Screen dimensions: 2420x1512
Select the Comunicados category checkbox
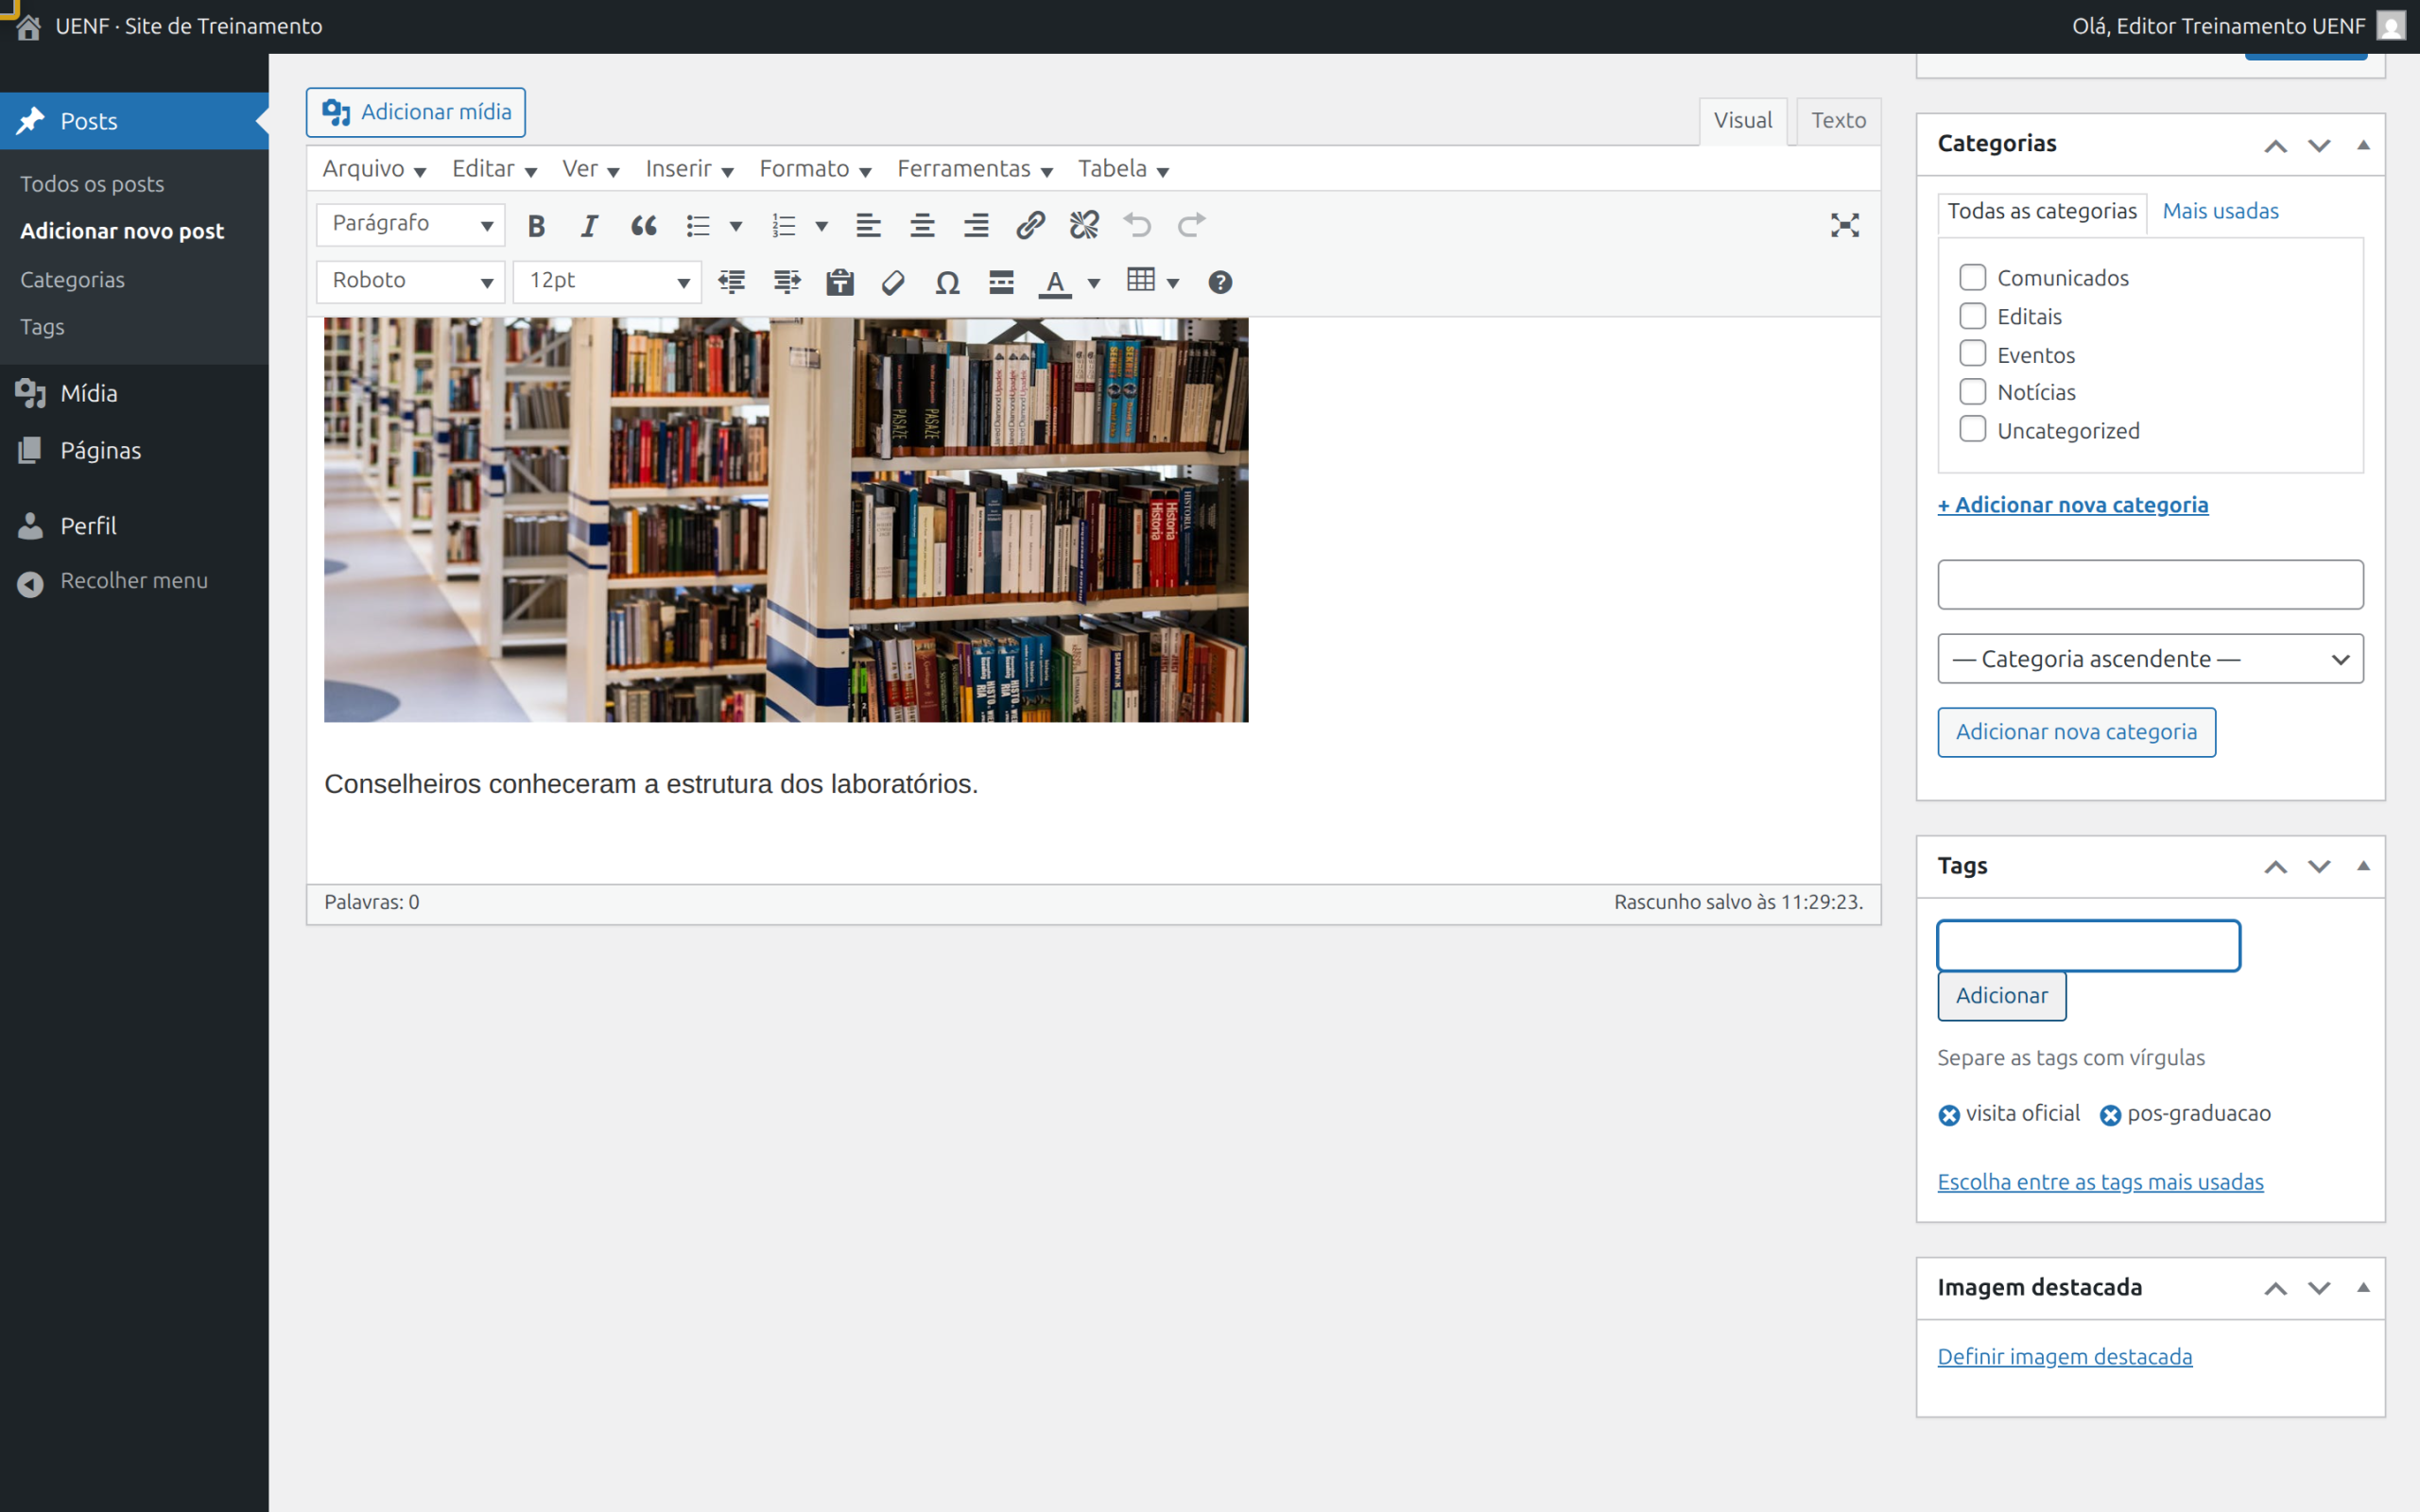pyautogui.click(x=1972, y=276)
